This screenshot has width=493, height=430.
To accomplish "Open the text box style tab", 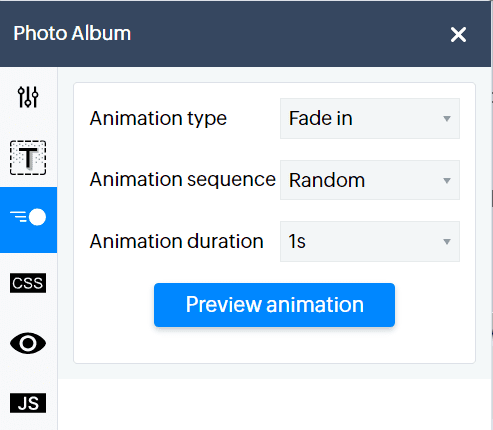I will coord(28,158).
